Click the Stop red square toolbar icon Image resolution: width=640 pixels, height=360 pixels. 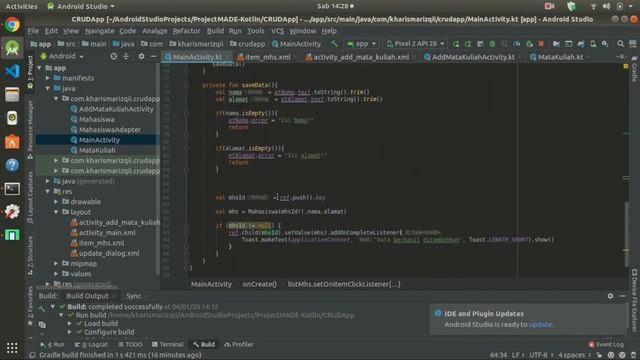click(x=541, y=44)
